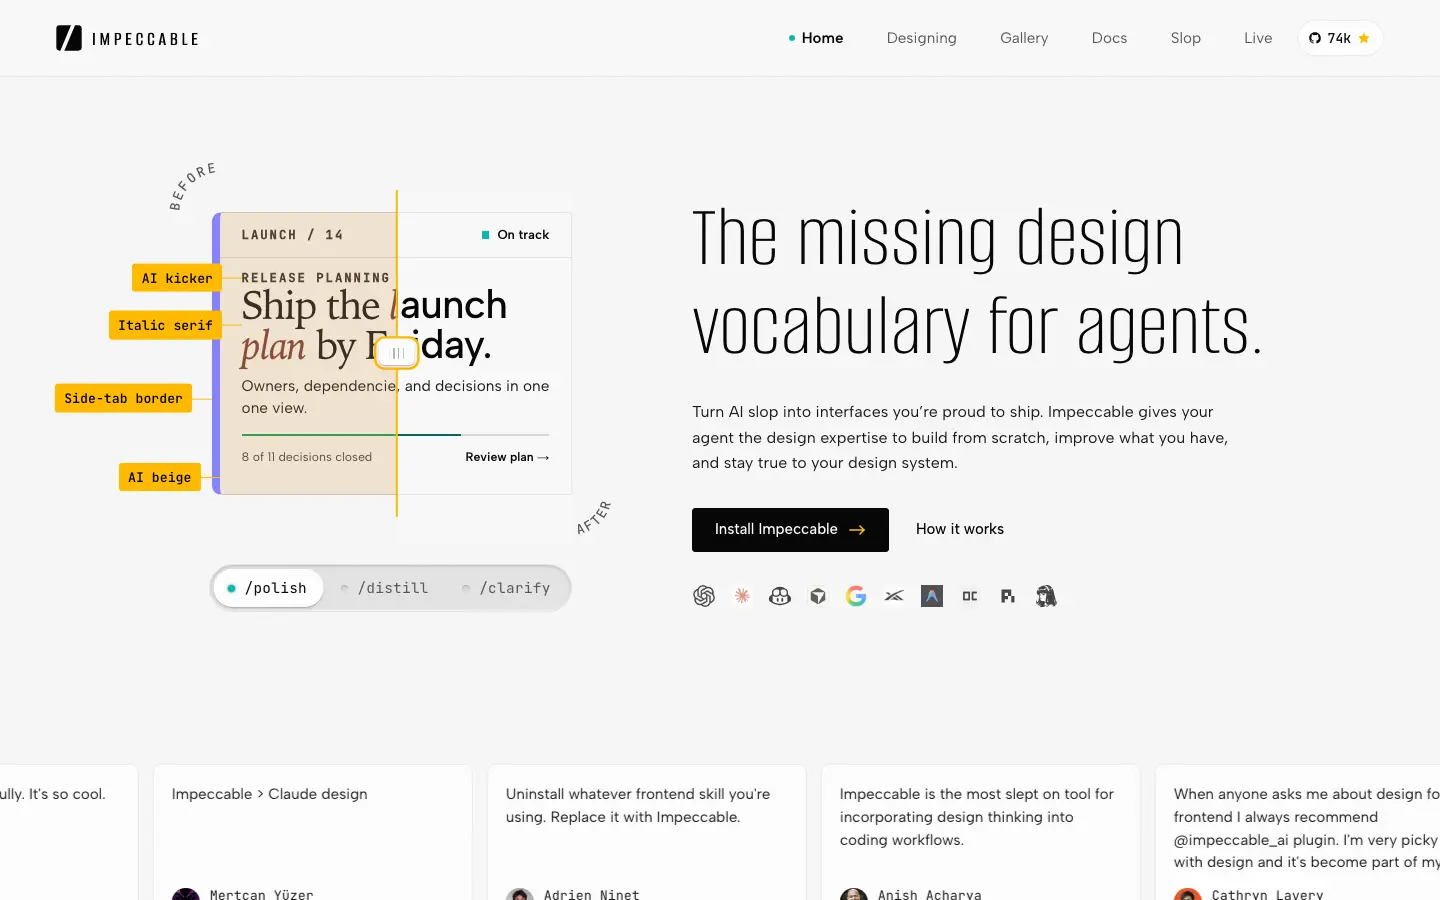Open the Docs nav link

click(1109, 38)
